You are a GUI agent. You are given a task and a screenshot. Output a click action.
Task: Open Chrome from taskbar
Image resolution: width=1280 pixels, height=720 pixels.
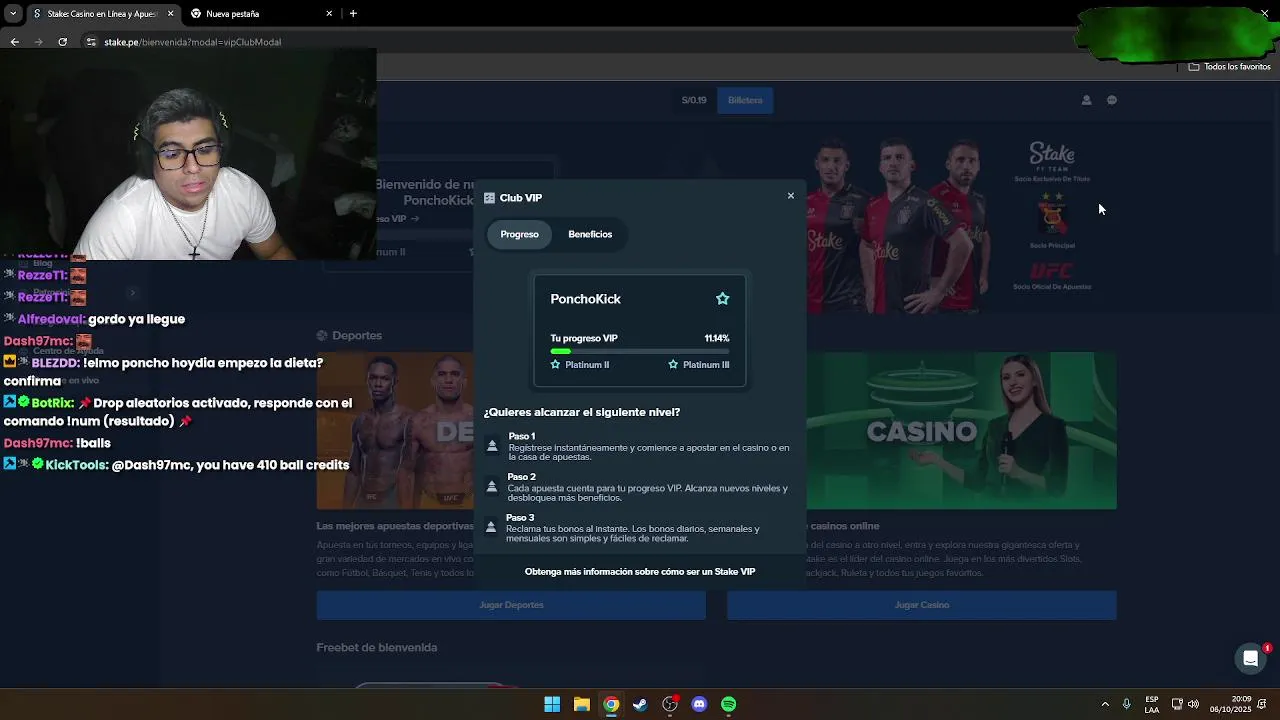click(611, 704)
